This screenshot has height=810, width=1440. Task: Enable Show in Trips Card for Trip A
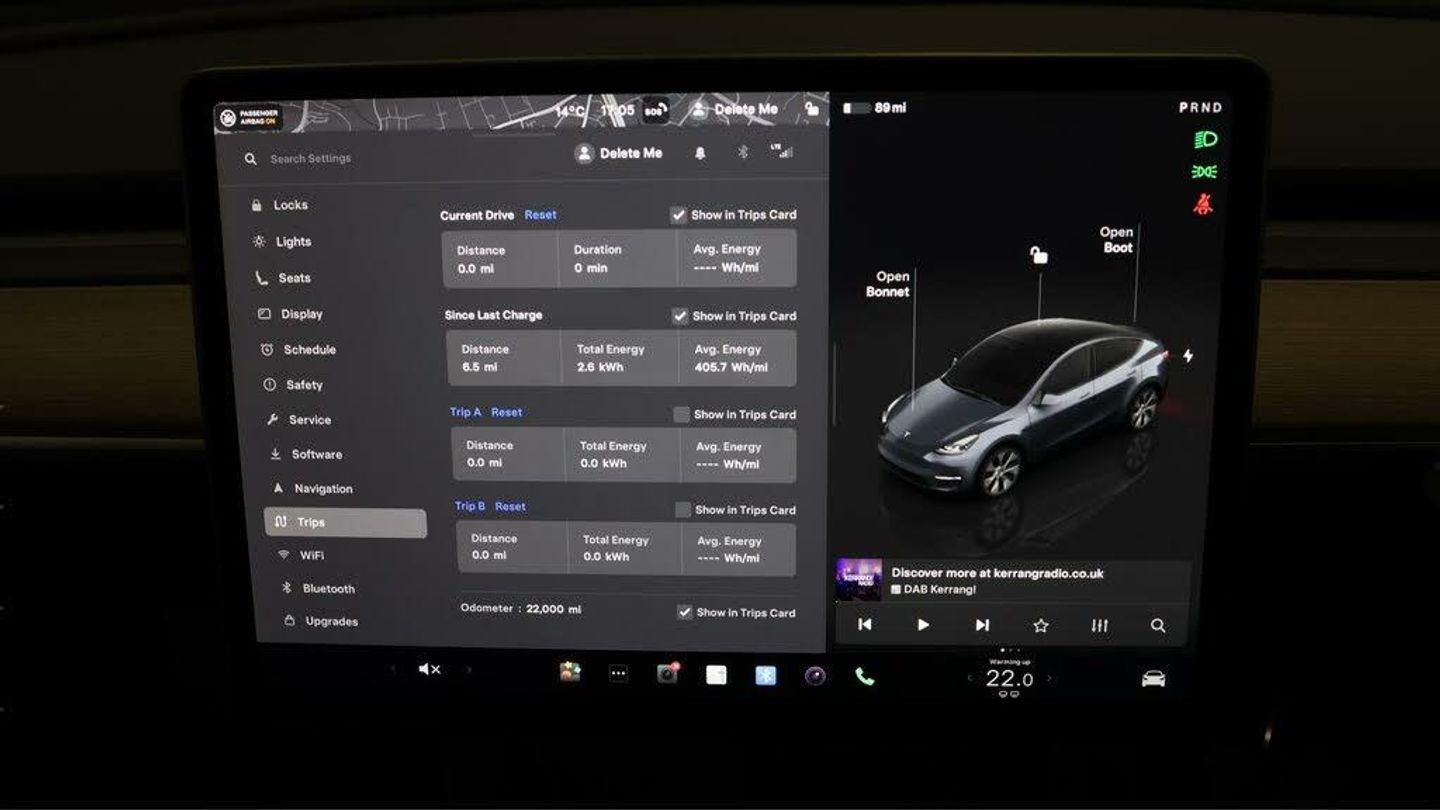[x=681, y=415]
